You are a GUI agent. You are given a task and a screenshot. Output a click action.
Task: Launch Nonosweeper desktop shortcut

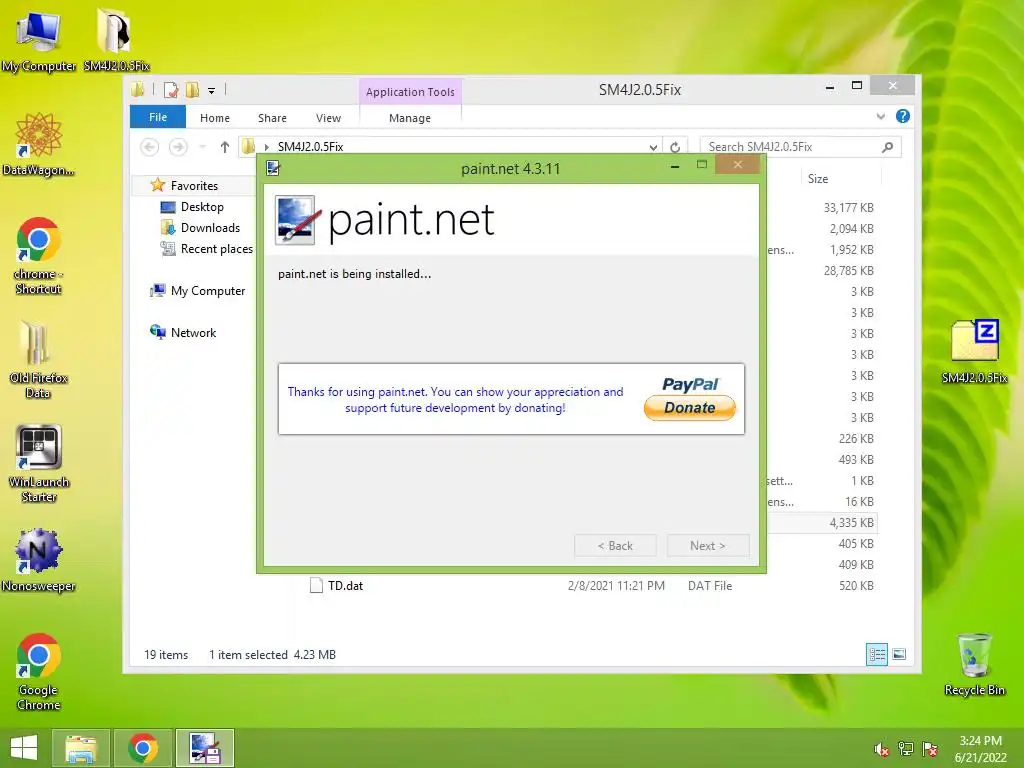38,560
